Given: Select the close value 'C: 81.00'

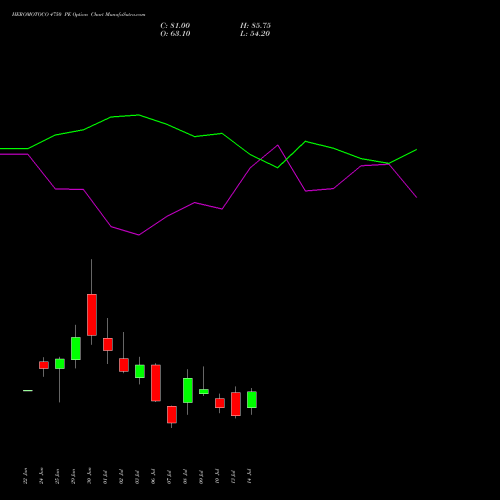Looking at the screenshot, I should (x=175, y=26).
